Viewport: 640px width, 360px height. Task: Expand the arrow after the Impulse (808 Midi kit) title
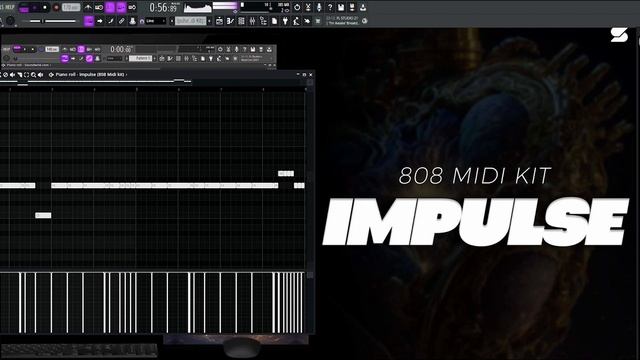point(127,75)
